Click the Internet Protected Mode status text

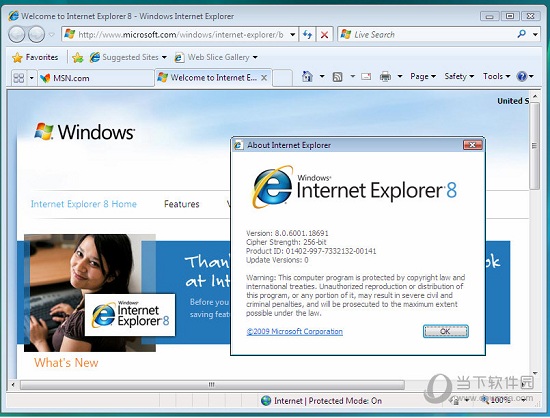tap(328, 400)
